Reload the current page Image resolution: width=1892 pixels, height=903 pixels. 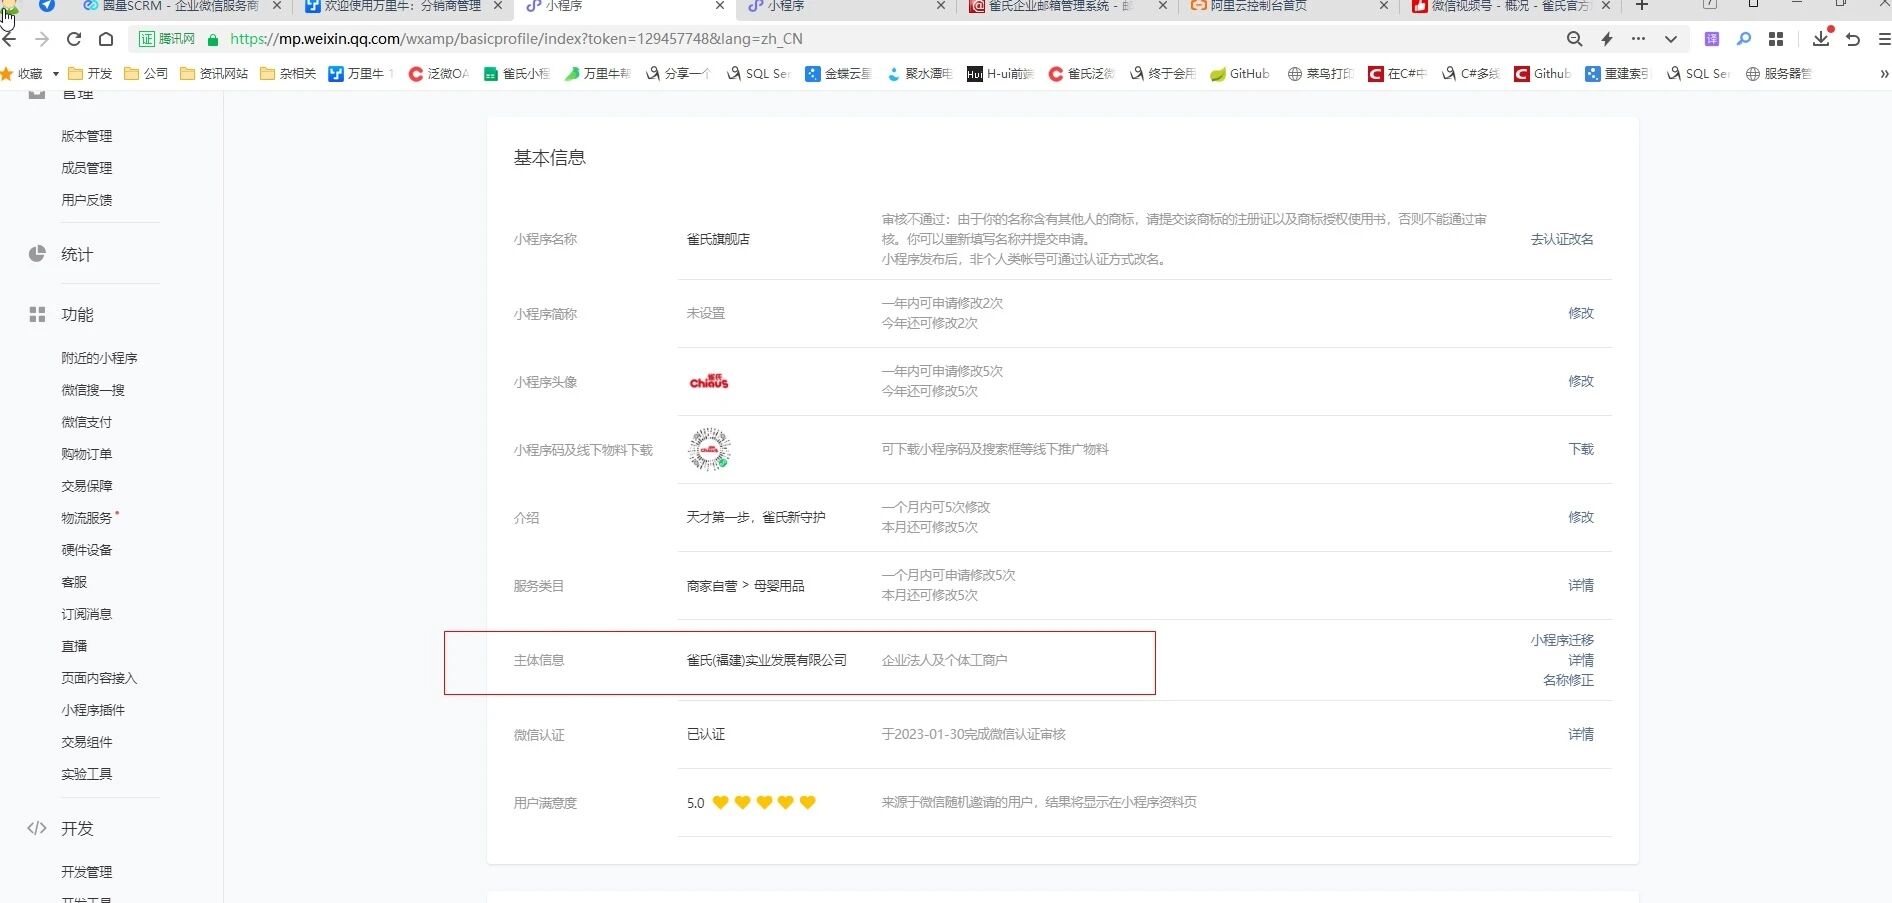(74, 39)
